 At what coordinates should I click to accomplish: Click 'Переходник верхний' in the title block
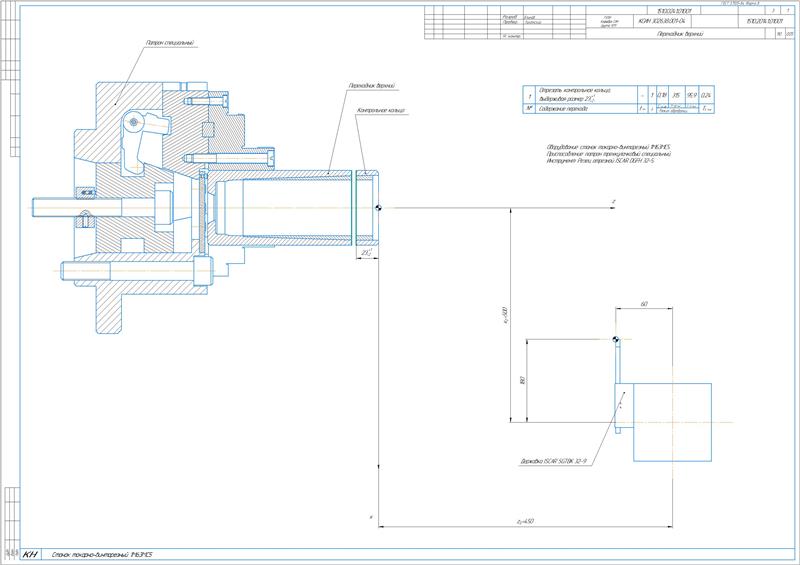coord(681,33)
